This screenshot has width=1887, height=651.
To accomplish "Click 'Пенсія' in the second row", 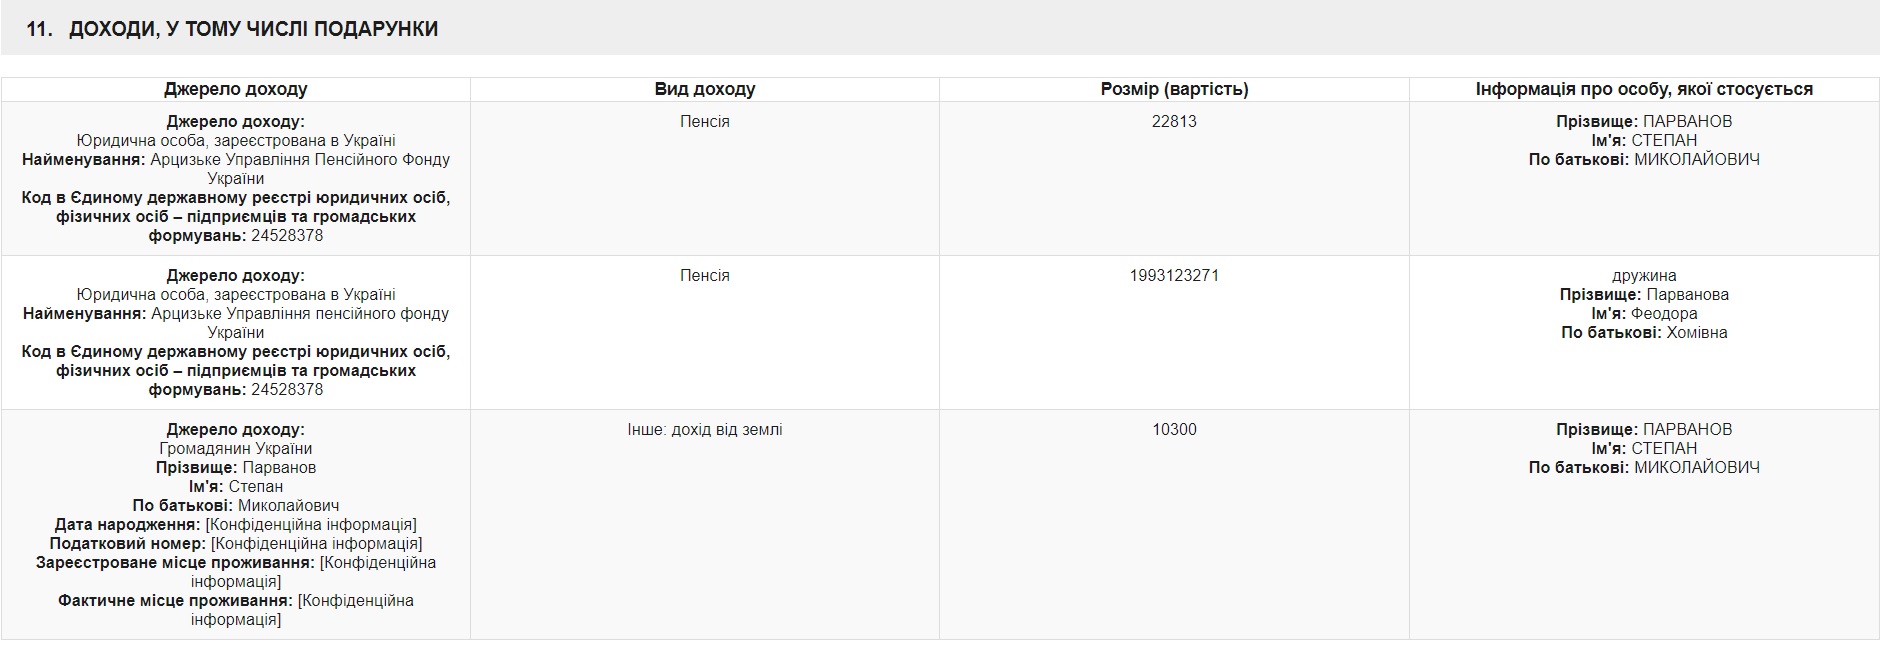I will pyautogui.click(x=705, y=275).
